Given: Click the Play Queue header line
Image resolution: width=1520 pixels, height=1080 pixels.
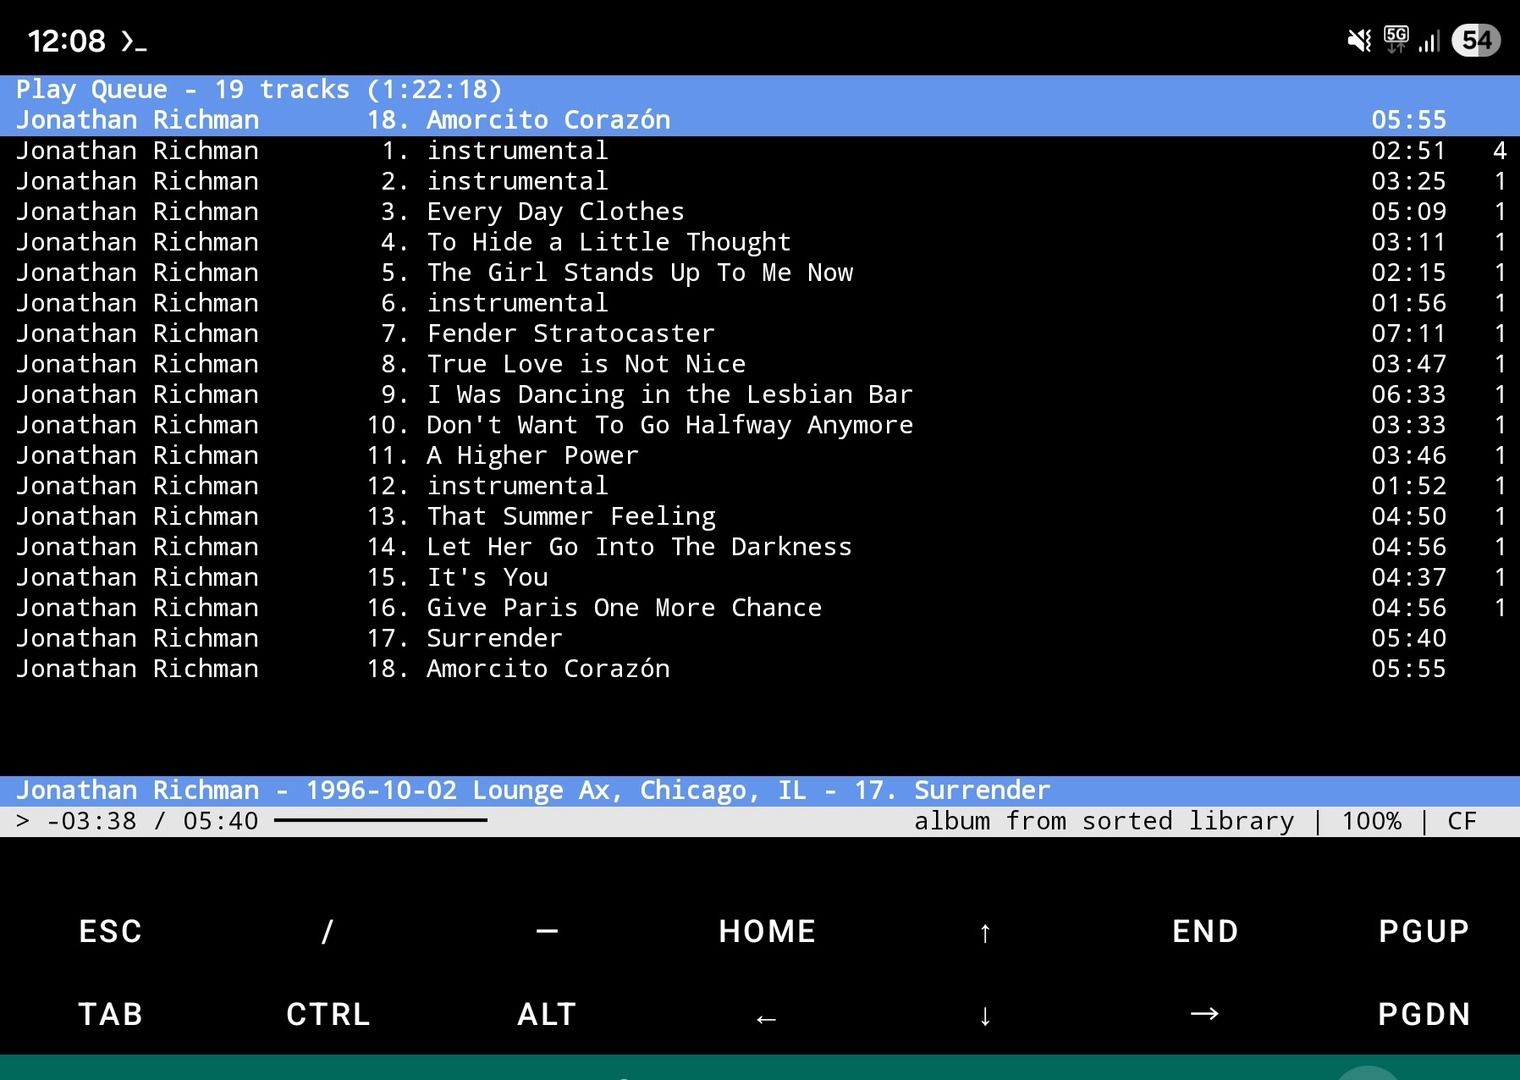Looking at the screenshot, I should (760, 90).
